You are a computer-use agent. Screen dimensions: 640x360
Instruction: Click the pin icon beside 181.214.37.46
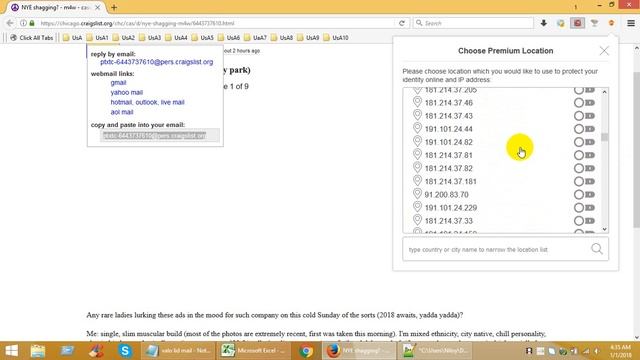417,102
